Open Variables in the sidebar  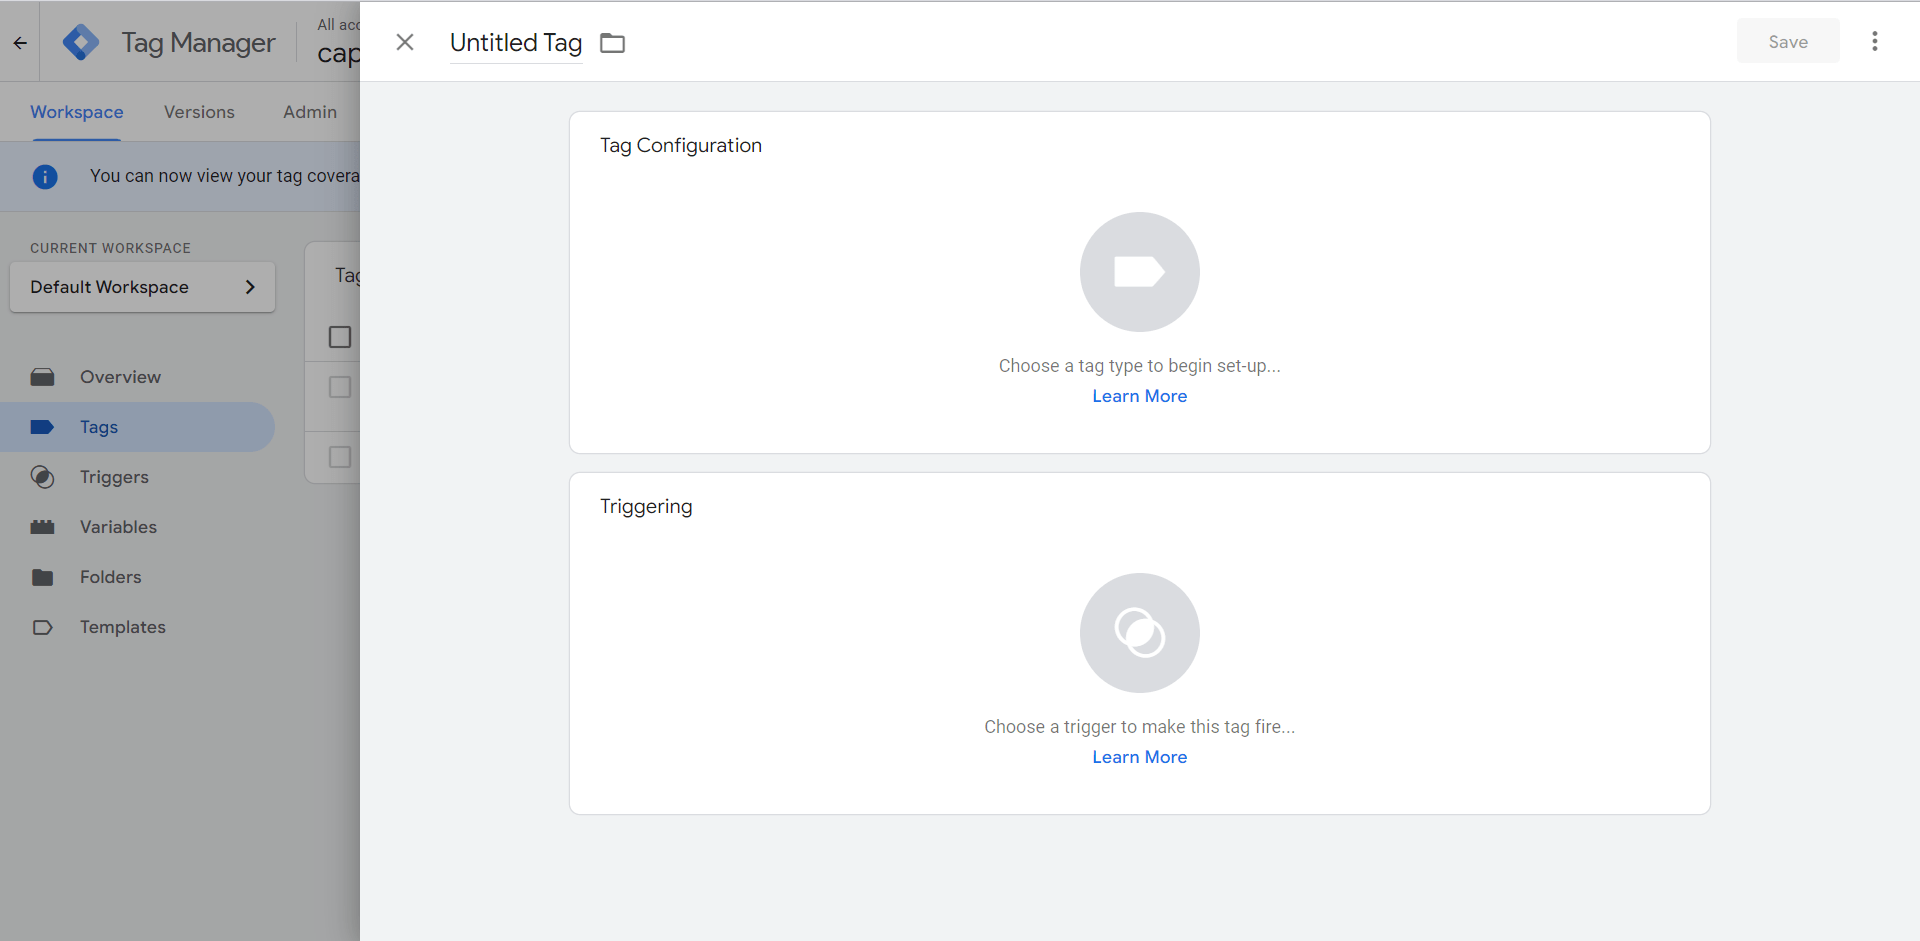click(137, 527)
